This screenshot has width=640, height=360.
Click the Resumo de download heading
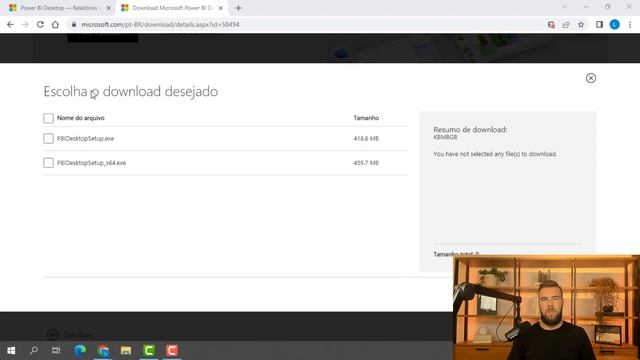click(x=470, y=129)
